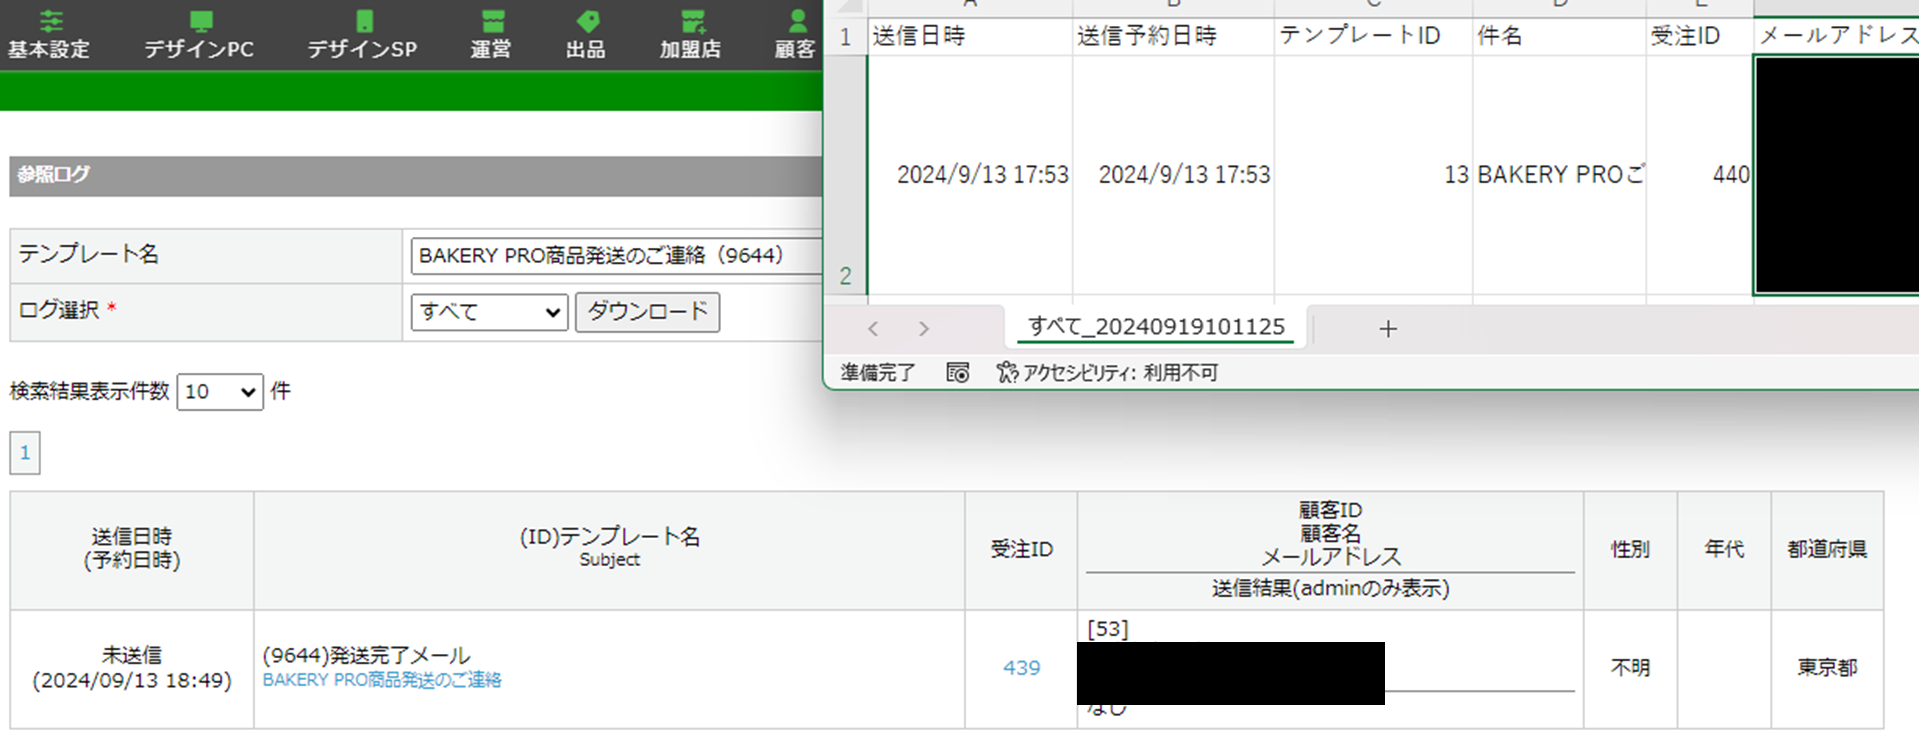Open the デザインPC monitor icon
Image resolution: width=1919 pixels, height=742 pixels.
tap(201, 21)
